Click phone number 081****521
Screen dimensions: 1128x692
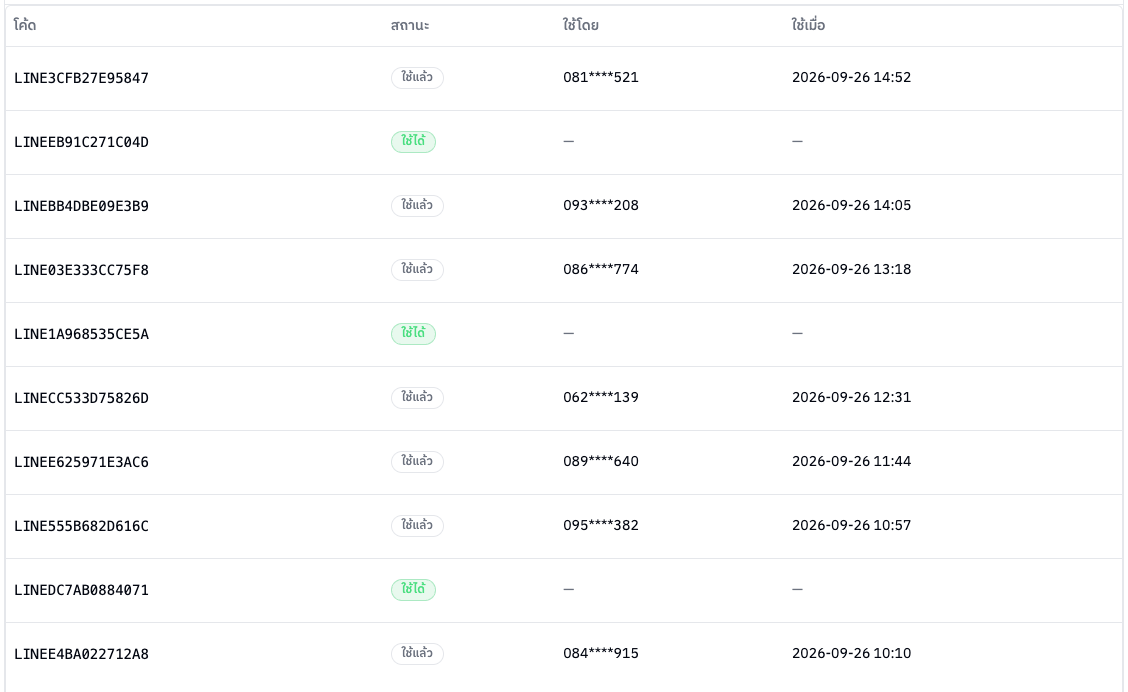601,77
